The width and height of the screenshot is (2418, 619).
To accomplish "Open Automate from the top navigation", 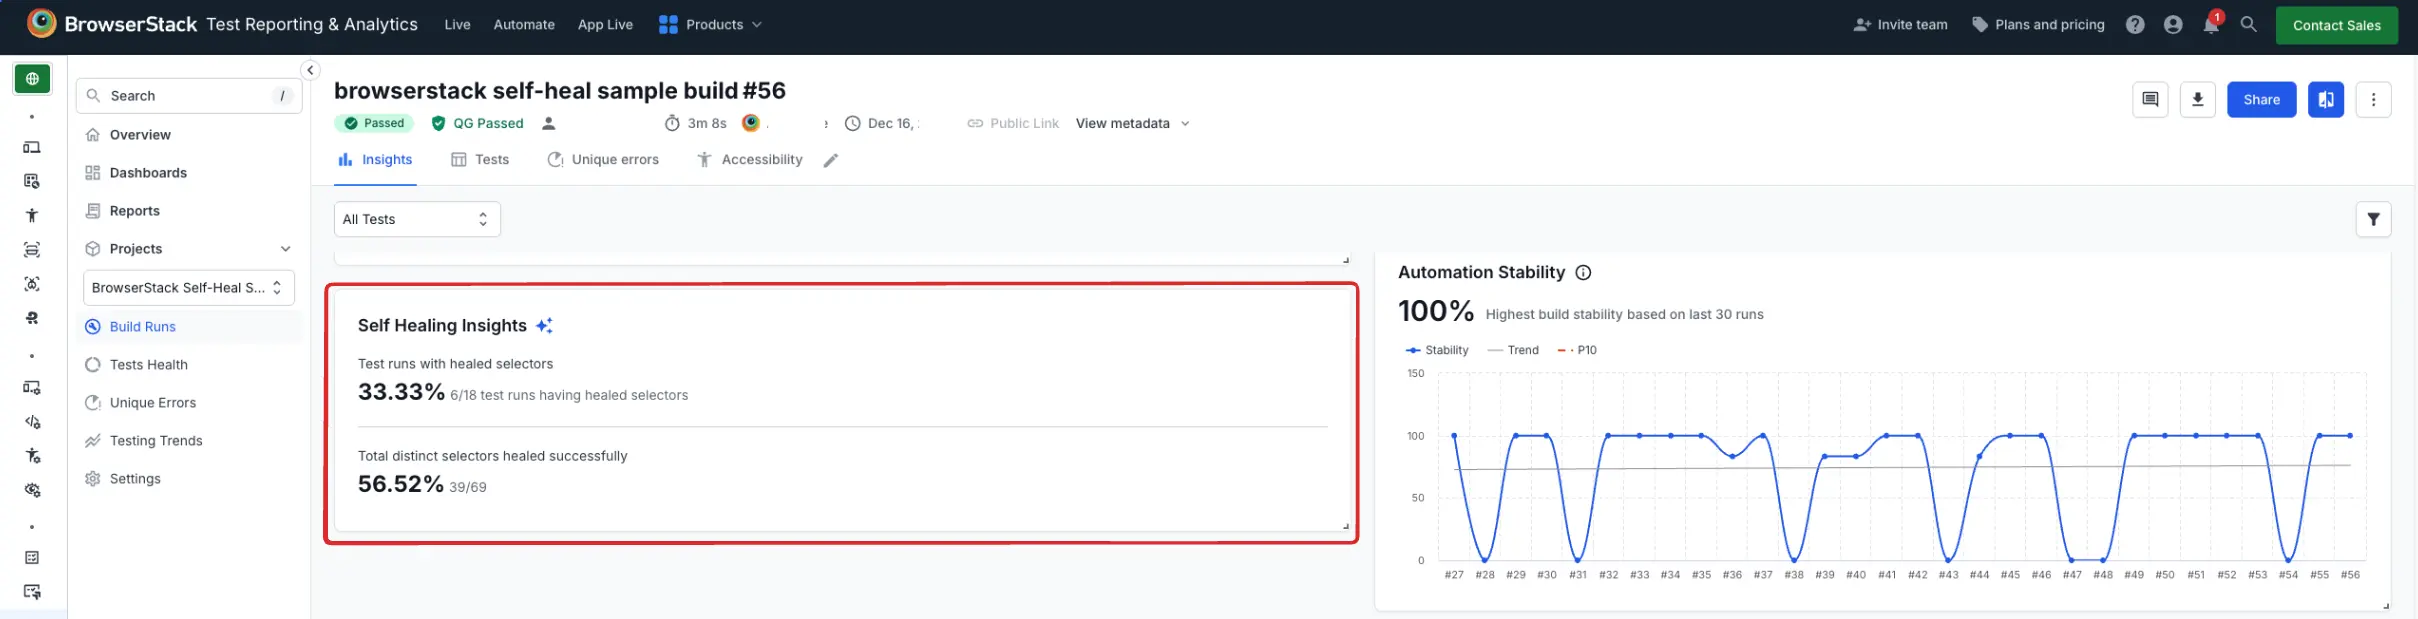I will click(x=524, y=24).
